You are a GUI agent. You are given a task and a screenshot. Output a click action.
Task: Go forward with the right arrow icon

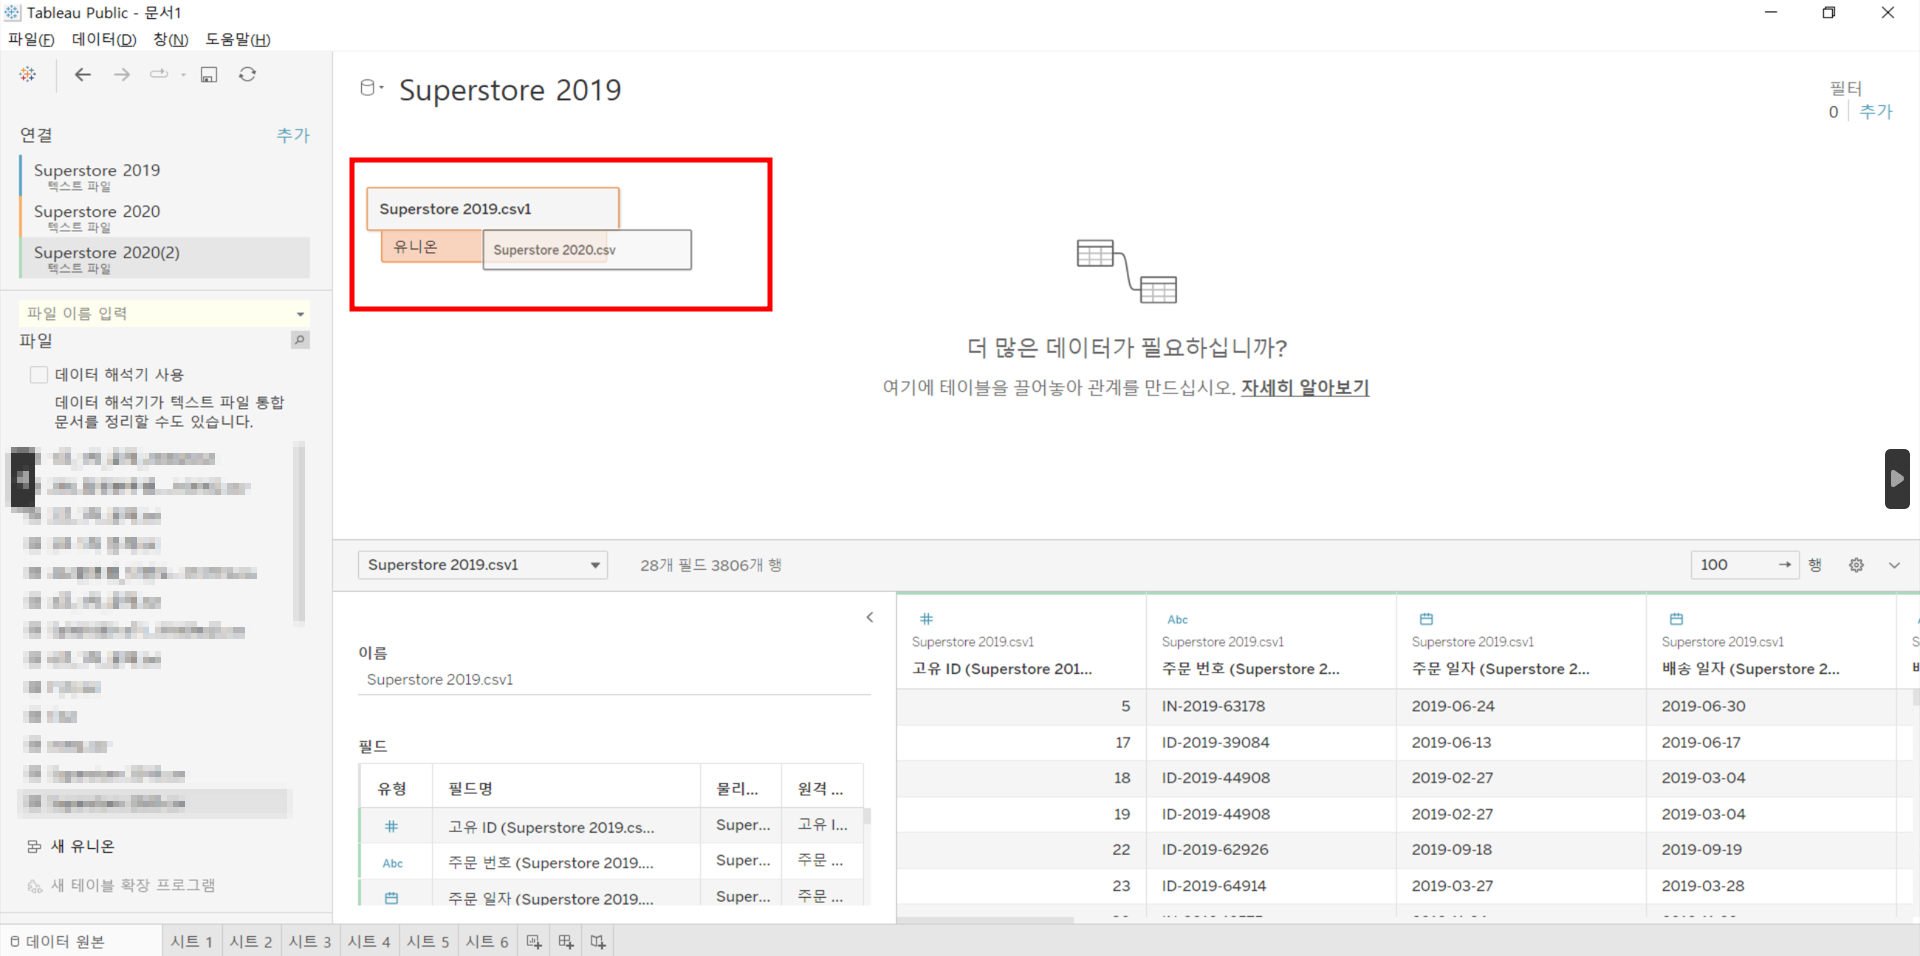[121, 74]
